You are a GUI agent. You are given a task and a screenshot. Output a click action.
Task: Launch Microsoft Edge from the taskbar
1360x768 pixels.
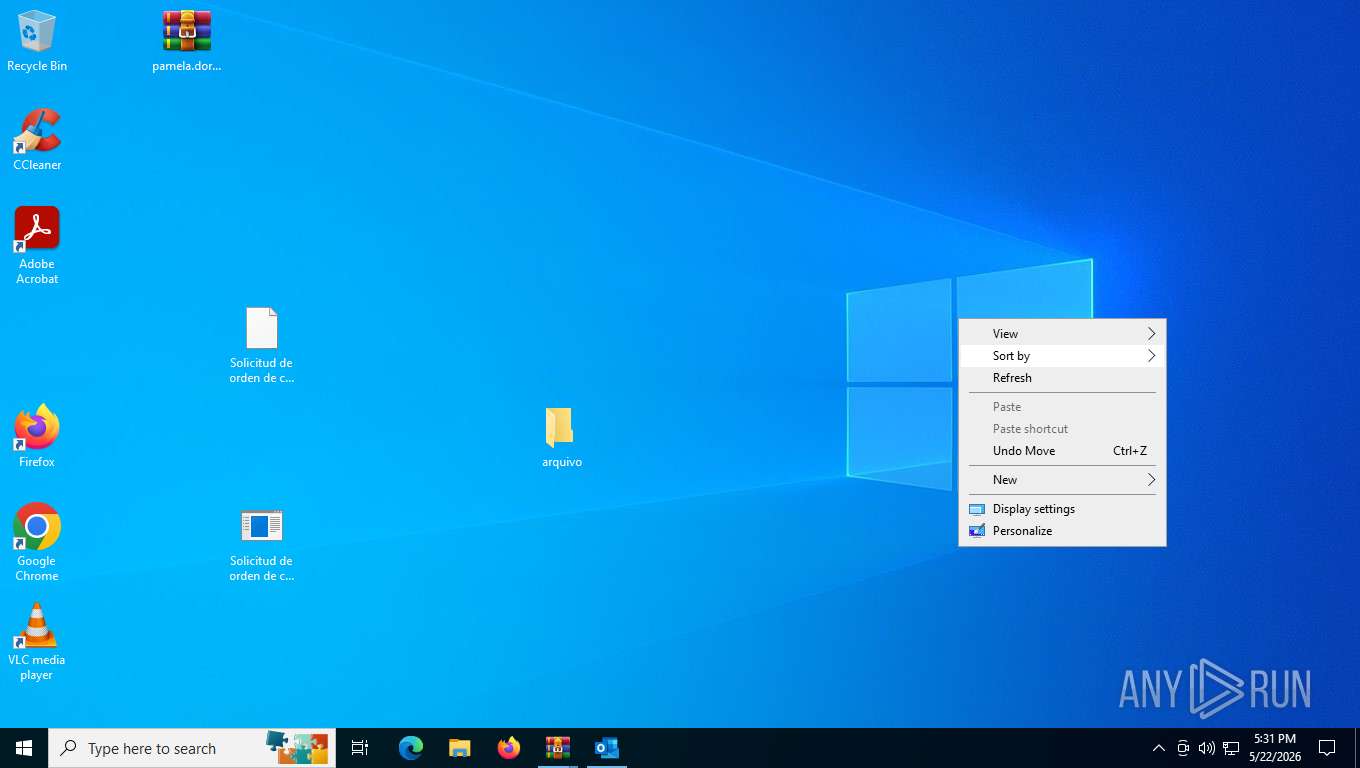click(411, 748)
